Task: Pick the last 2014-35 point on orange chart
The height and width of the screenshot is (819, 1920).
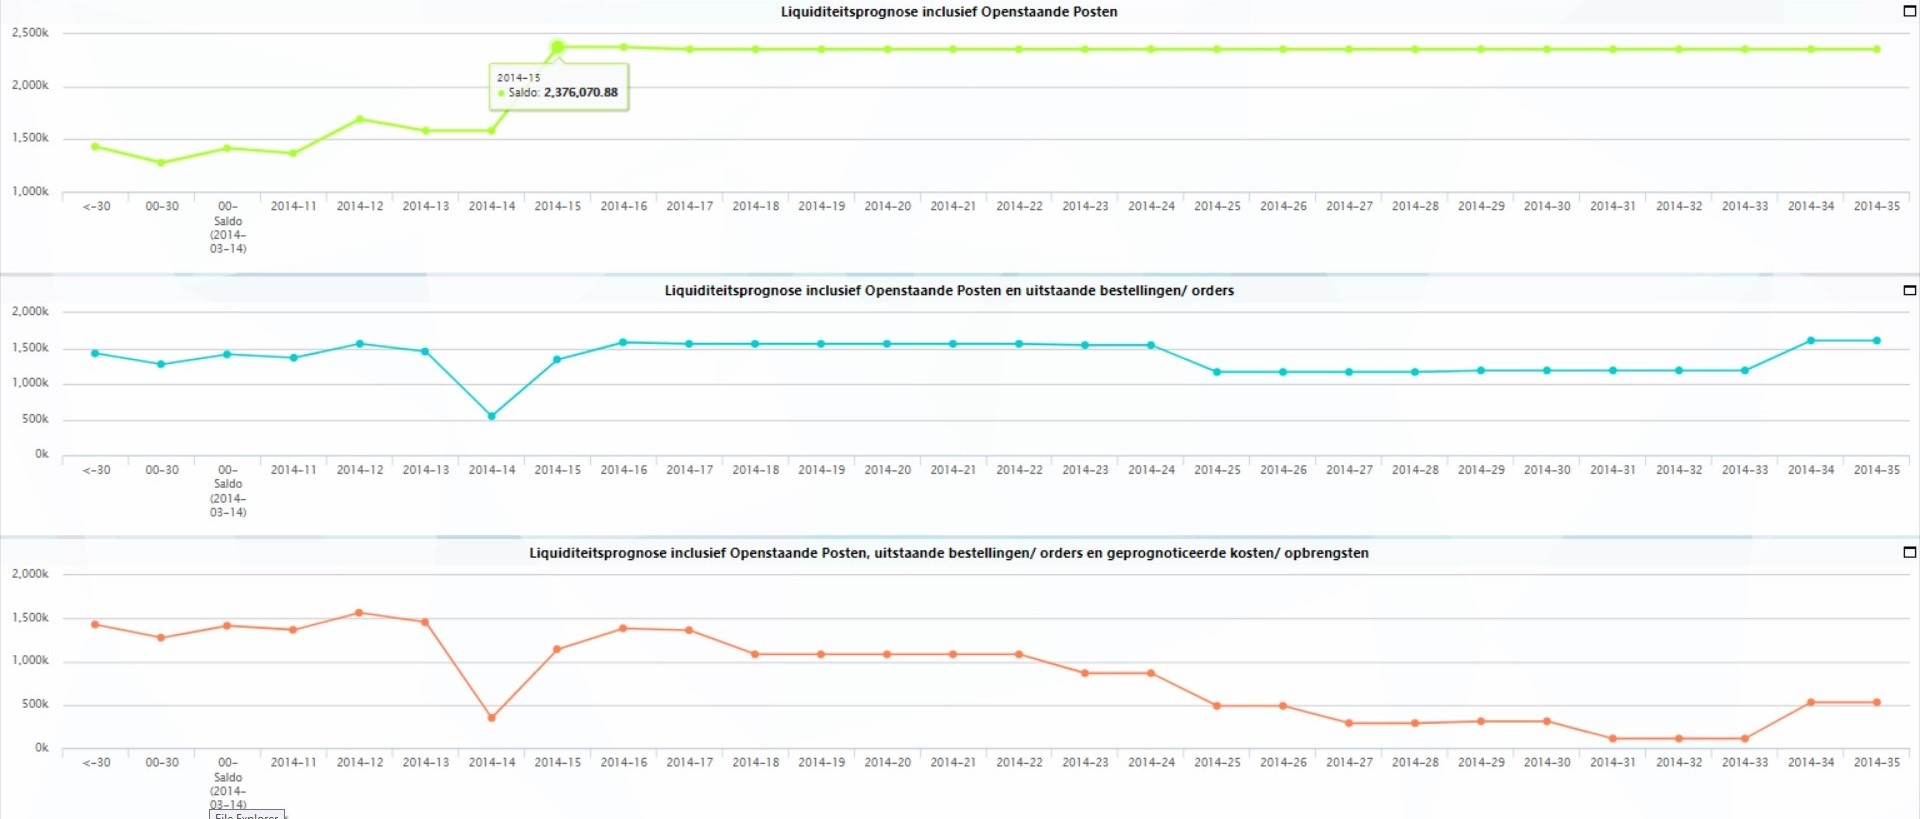Action: (1876, 703)
